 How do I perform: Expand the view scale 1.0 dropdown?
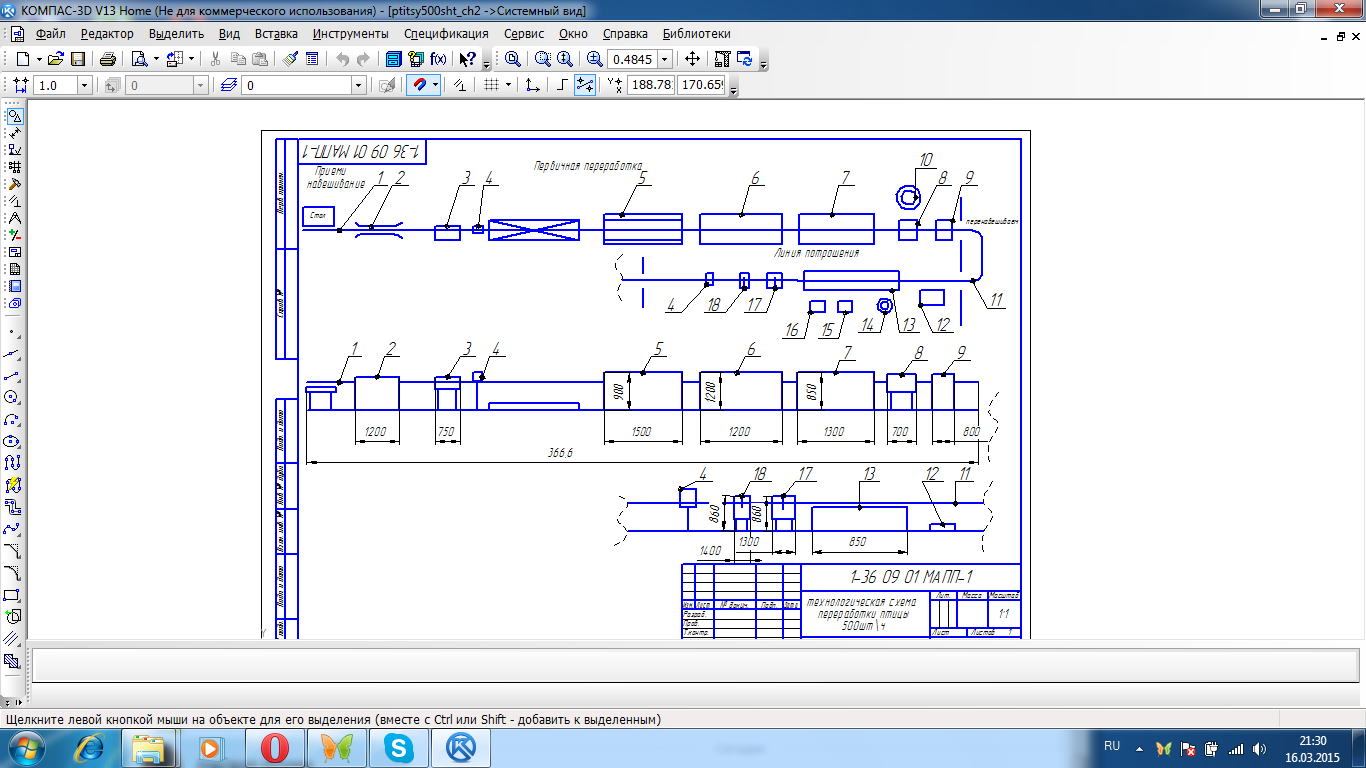[84, 86]
